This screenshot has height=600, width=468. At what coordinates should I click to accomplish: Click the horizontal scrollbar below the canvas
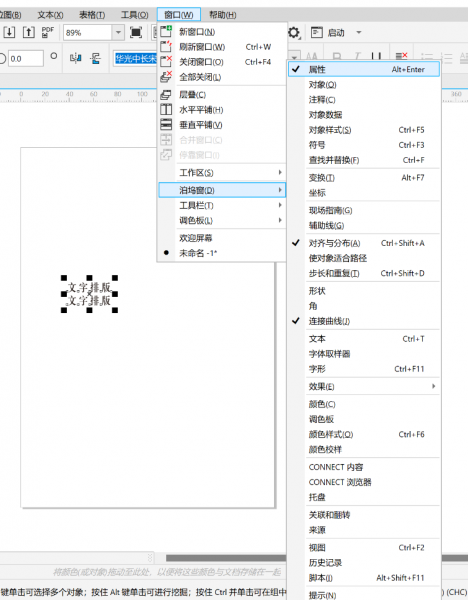pyautogui.click(x=226, y=558)
